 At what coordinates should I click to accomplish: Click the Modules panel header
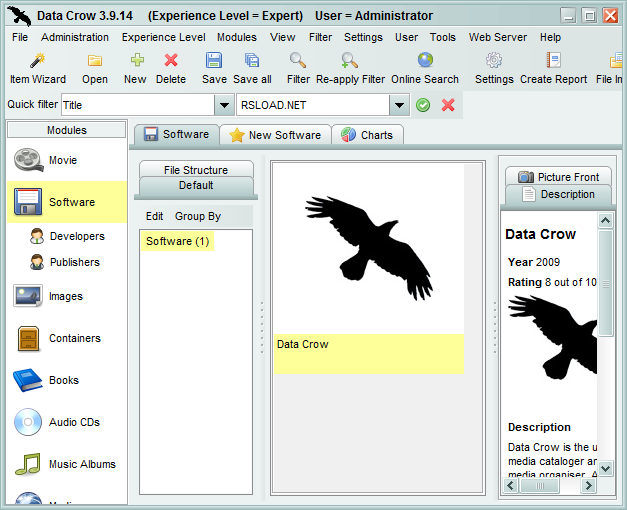66,130
